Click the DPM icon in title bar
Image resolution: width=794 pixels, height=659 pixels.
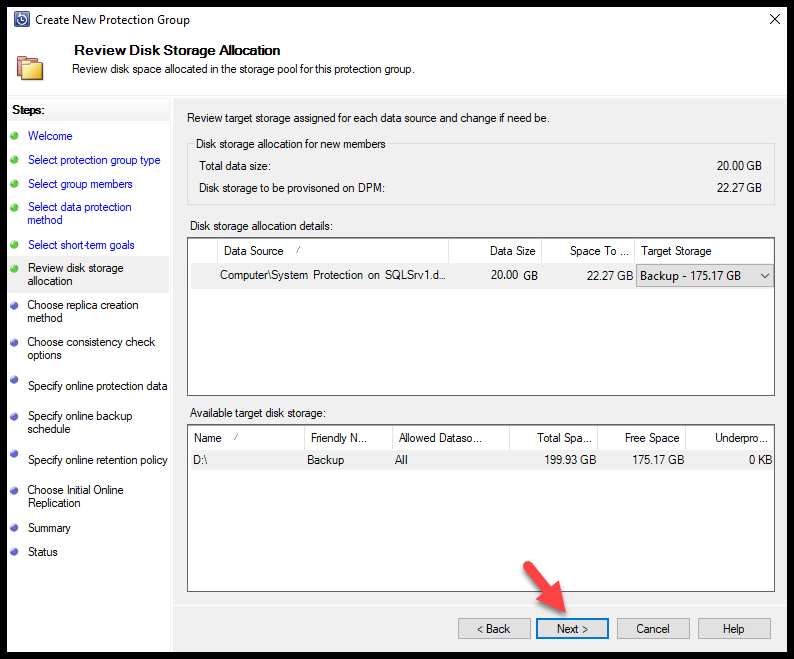coord(22,19)
